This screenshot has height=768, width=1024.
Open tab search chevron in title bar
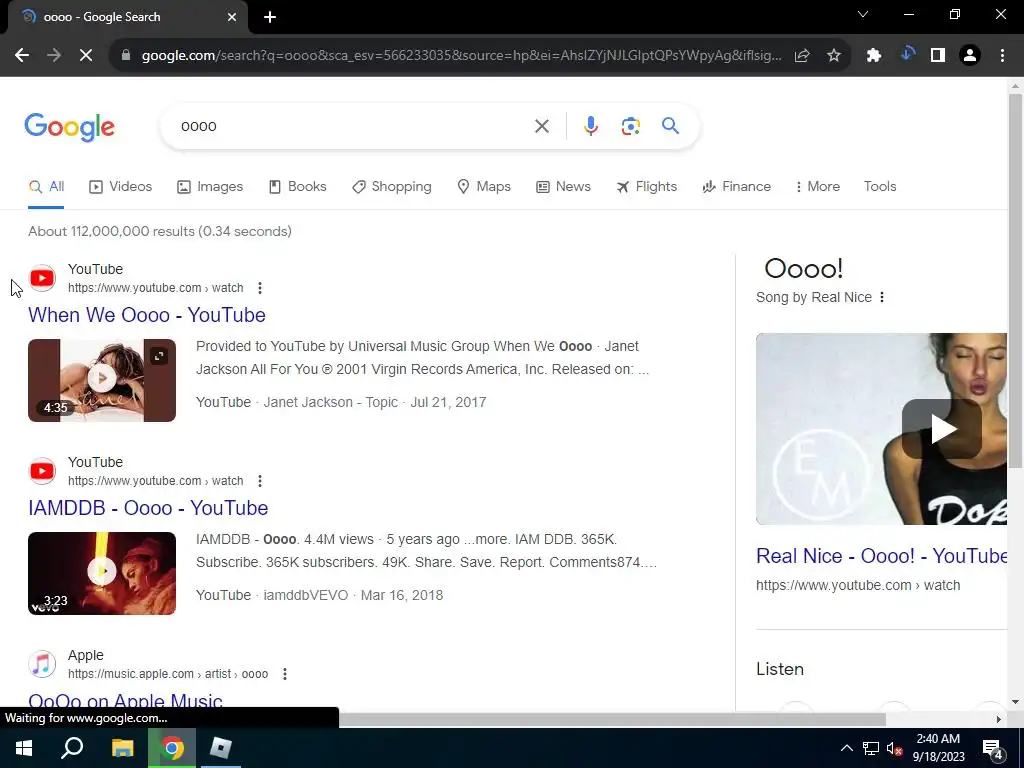[863, 14]
